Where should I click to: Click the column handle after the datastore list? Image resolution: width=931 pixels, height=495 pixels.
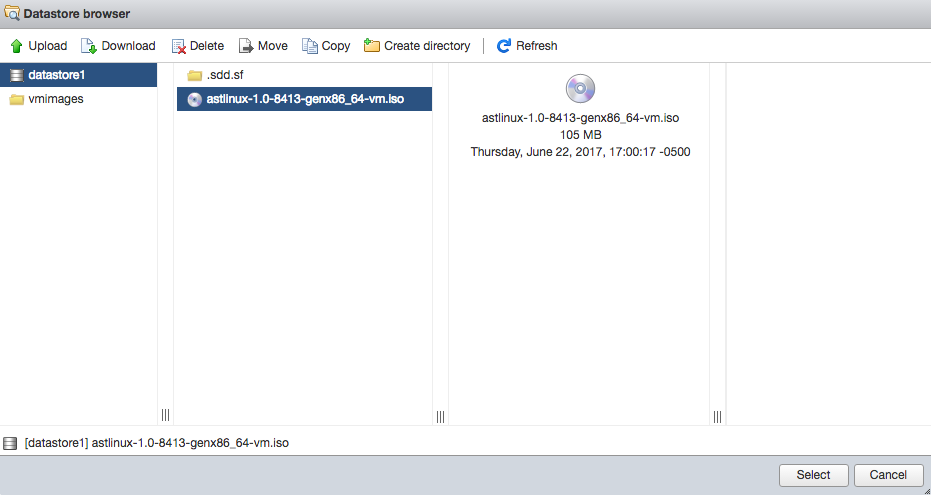coord(165,415)
